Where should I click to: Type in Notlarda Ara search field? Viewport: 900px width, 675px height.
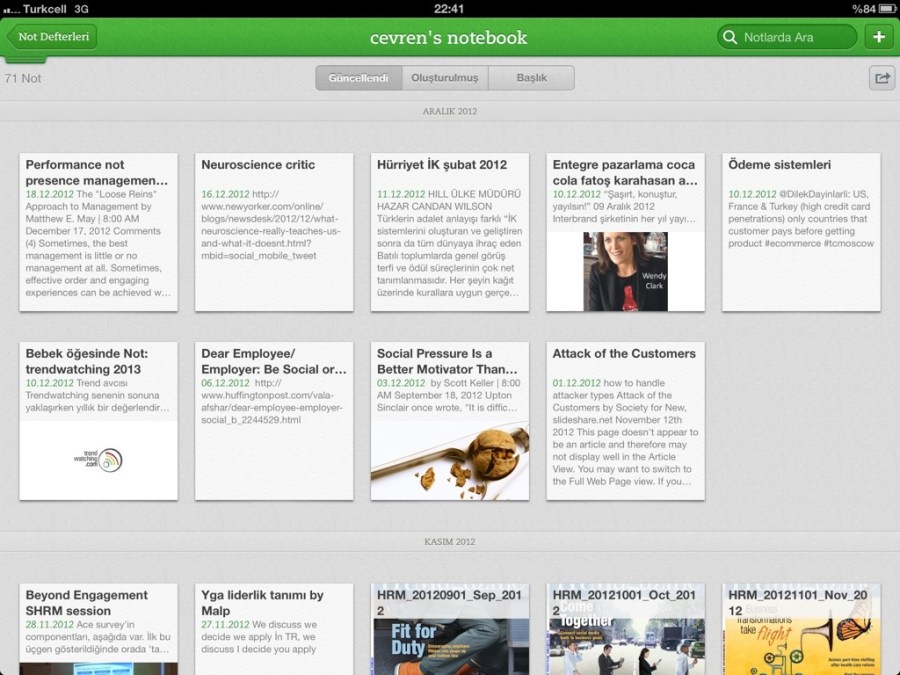pyautogui.click(x=795, y=38)
